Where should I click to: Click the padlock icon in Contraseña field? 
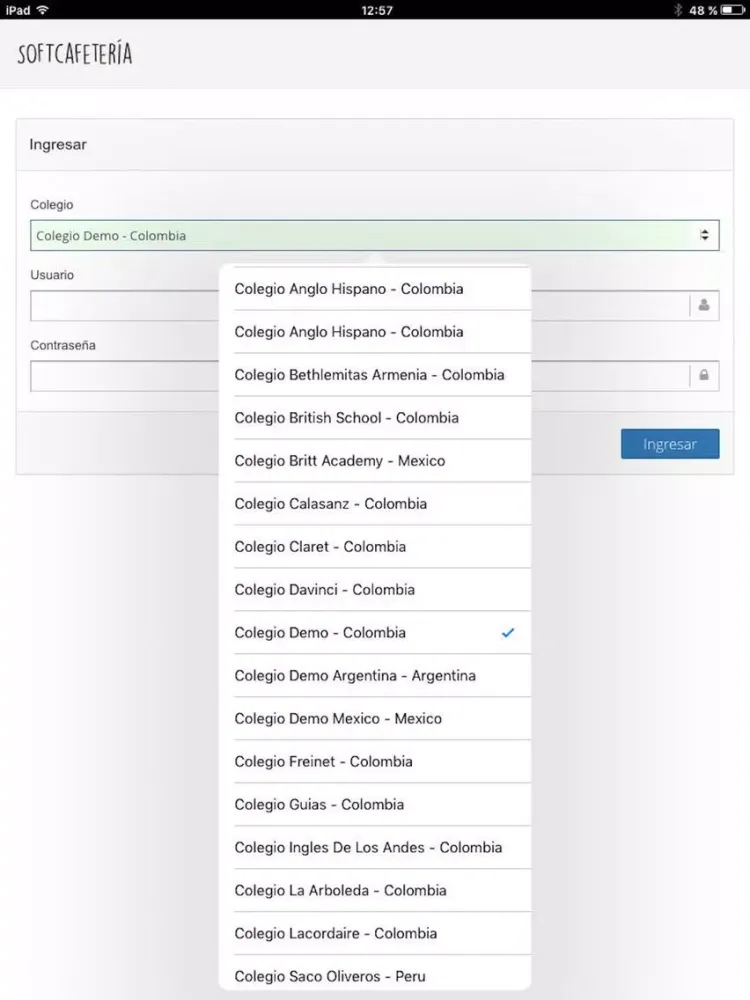click(x=704, y=376)
